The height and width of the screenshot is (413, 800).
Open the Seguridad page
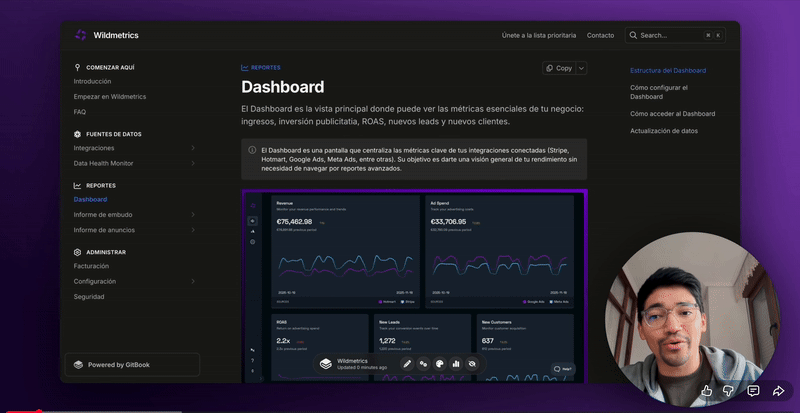89,297
